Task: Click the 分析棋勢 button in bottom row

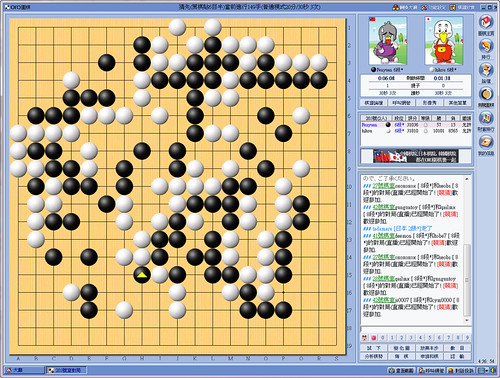Action: [x=374, y=356]
